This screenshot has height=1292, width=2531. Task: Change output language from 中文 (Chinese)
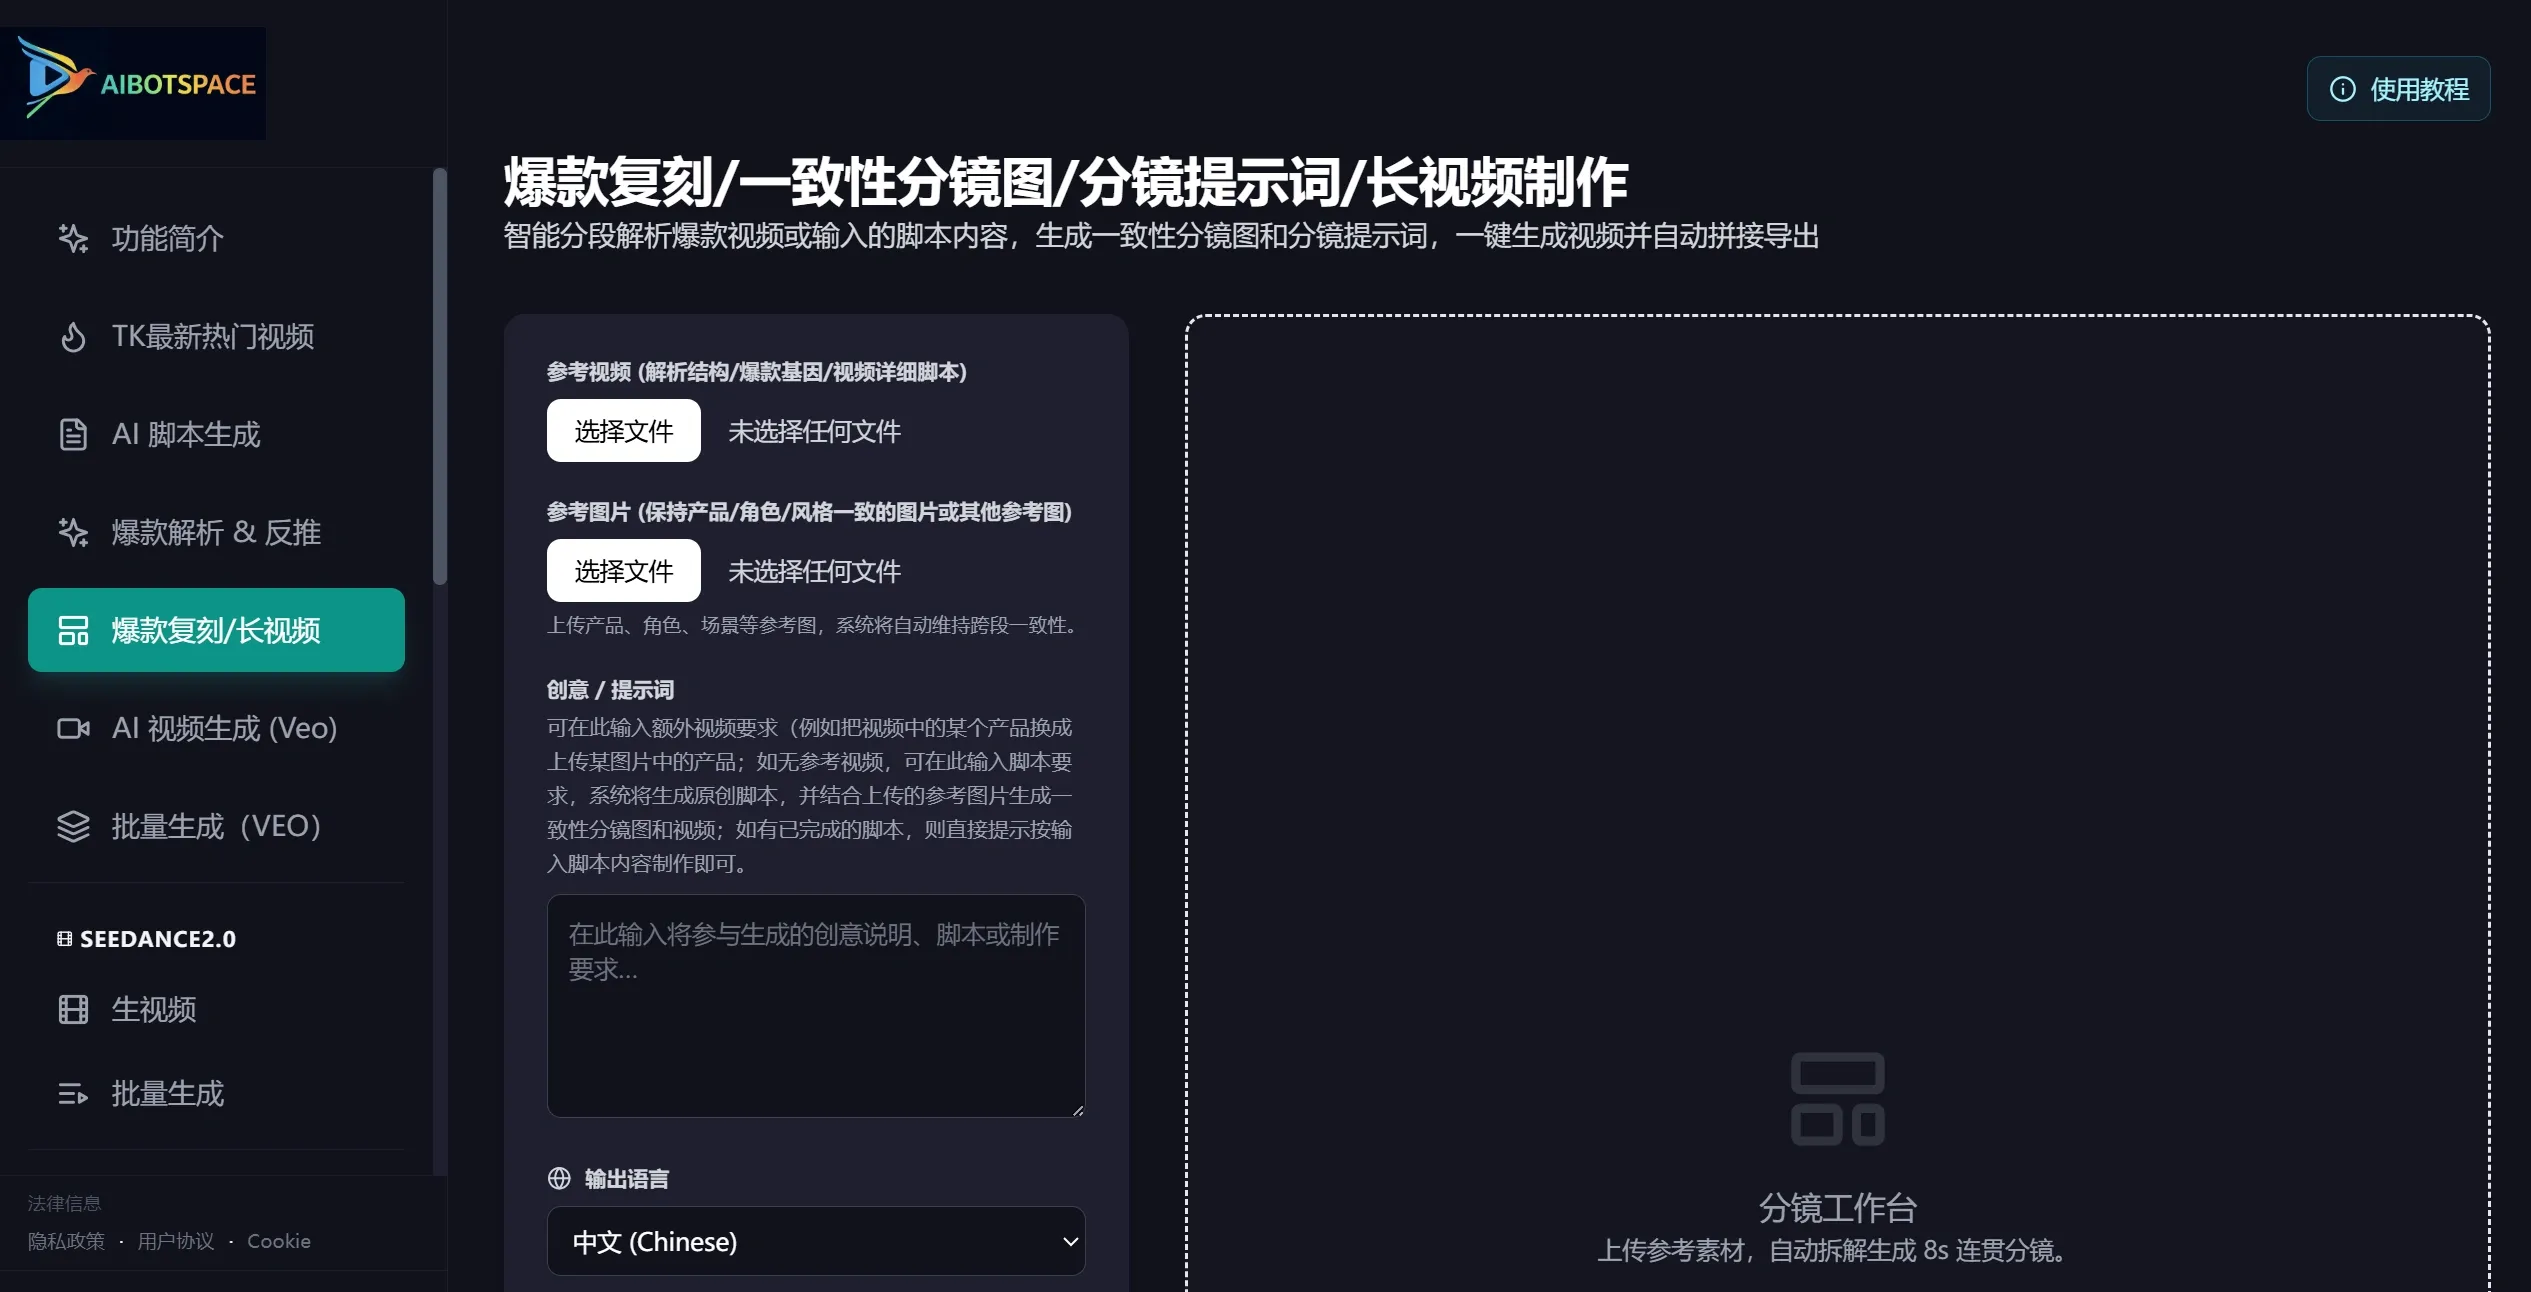pos(815,1241)
